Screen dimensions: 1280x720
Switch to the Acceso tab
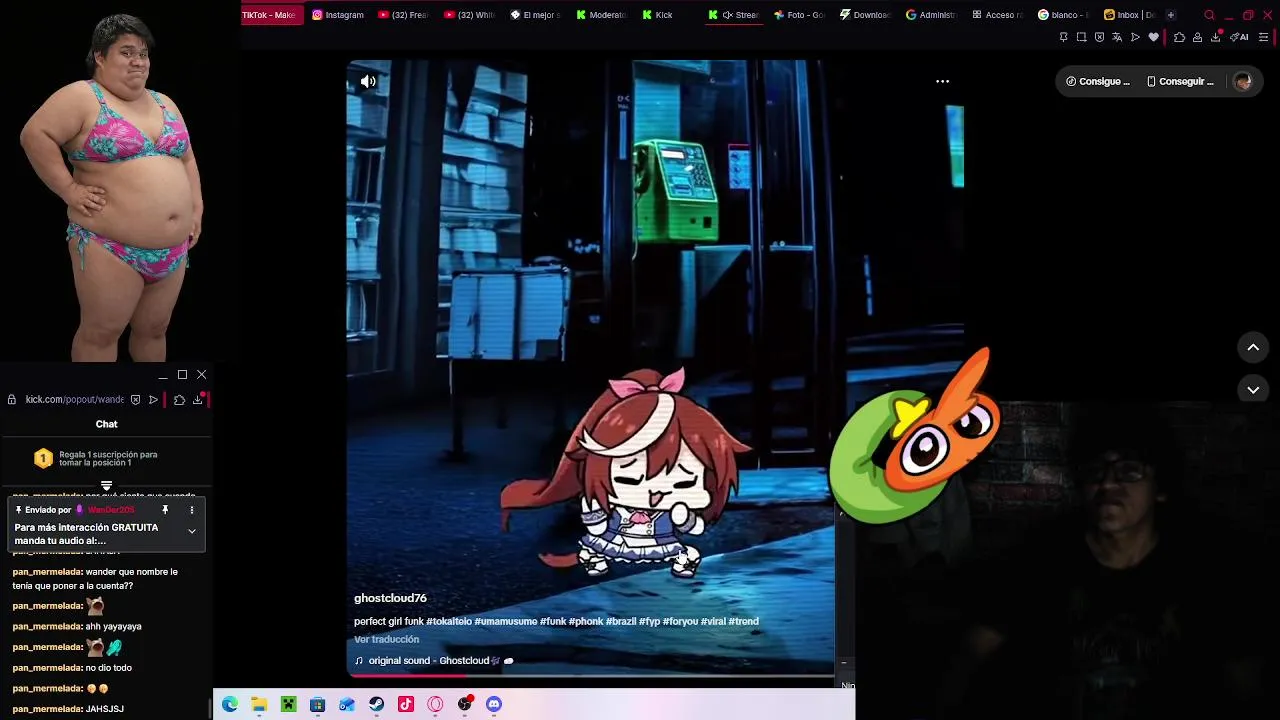tap(998, 15)
